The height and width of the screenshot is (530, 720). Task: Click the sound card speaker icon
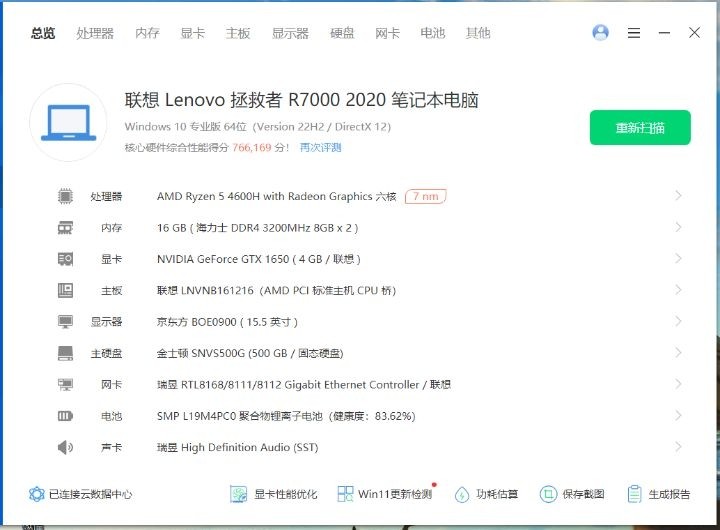pos(65,447)
